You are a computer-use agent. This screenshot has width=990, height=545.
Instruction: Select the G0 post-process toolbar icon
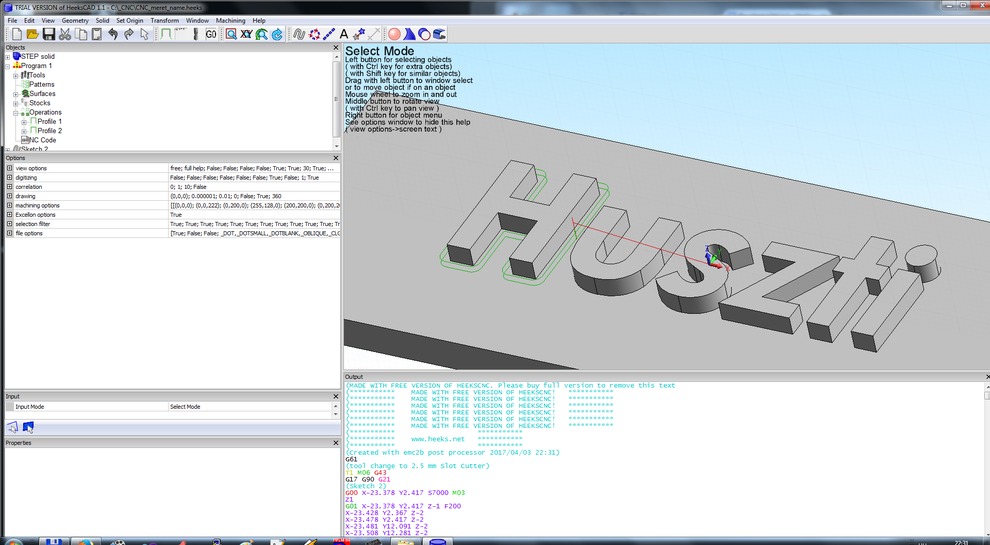pyautogui.click(x=211, y=34)
